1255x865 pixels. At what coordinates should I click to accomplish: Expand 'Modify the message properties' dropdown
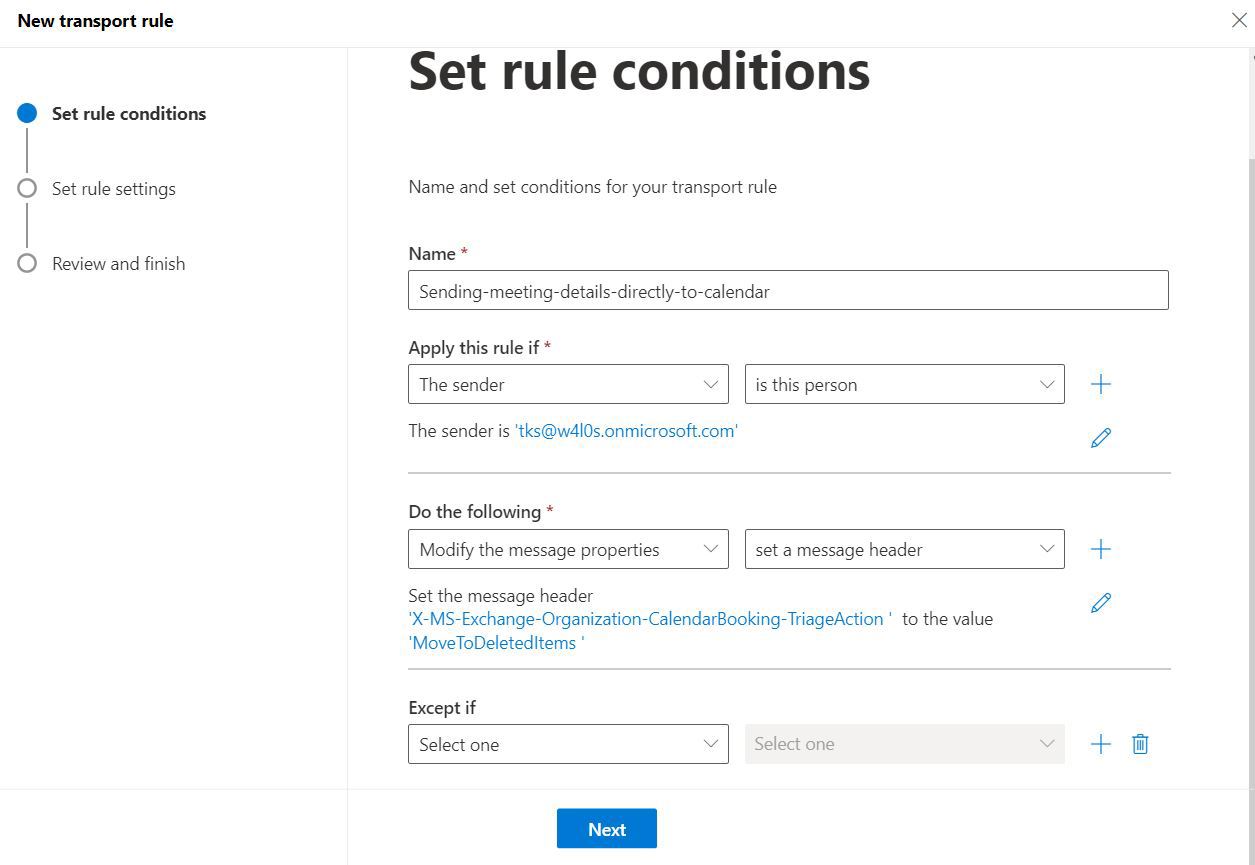click(x=568, y=550)
